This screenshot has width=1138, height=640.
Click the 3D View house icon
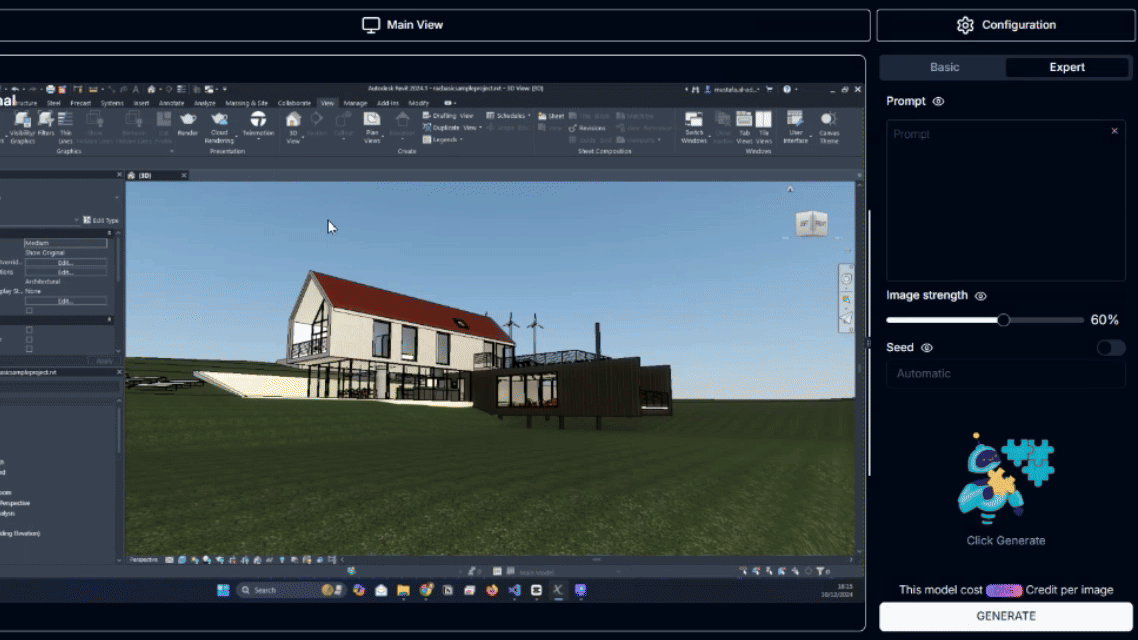click(x=293, y=121)
